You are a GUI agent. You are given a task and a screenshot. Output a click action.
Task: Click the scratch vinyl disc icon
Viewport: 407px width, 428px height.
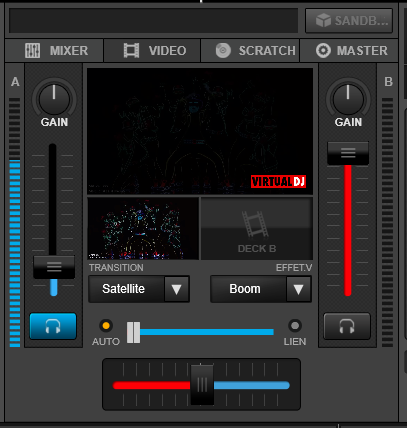pyautogui.click(x=223, y=51)
